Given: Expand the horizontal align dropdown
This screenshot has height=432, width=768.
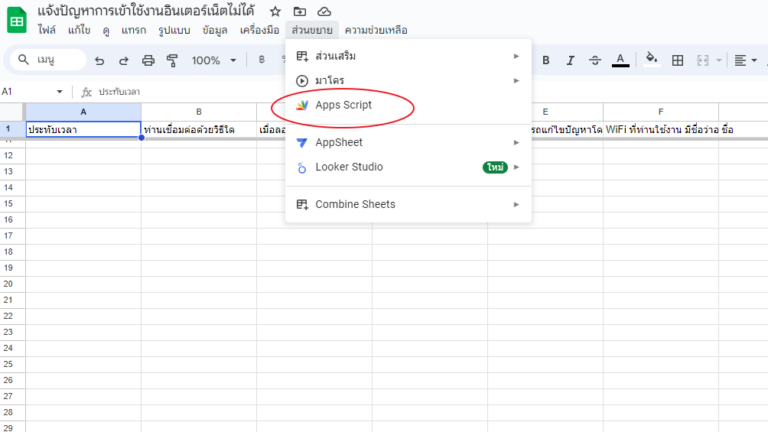Looking at the screenshot, I should coord(746,61).
